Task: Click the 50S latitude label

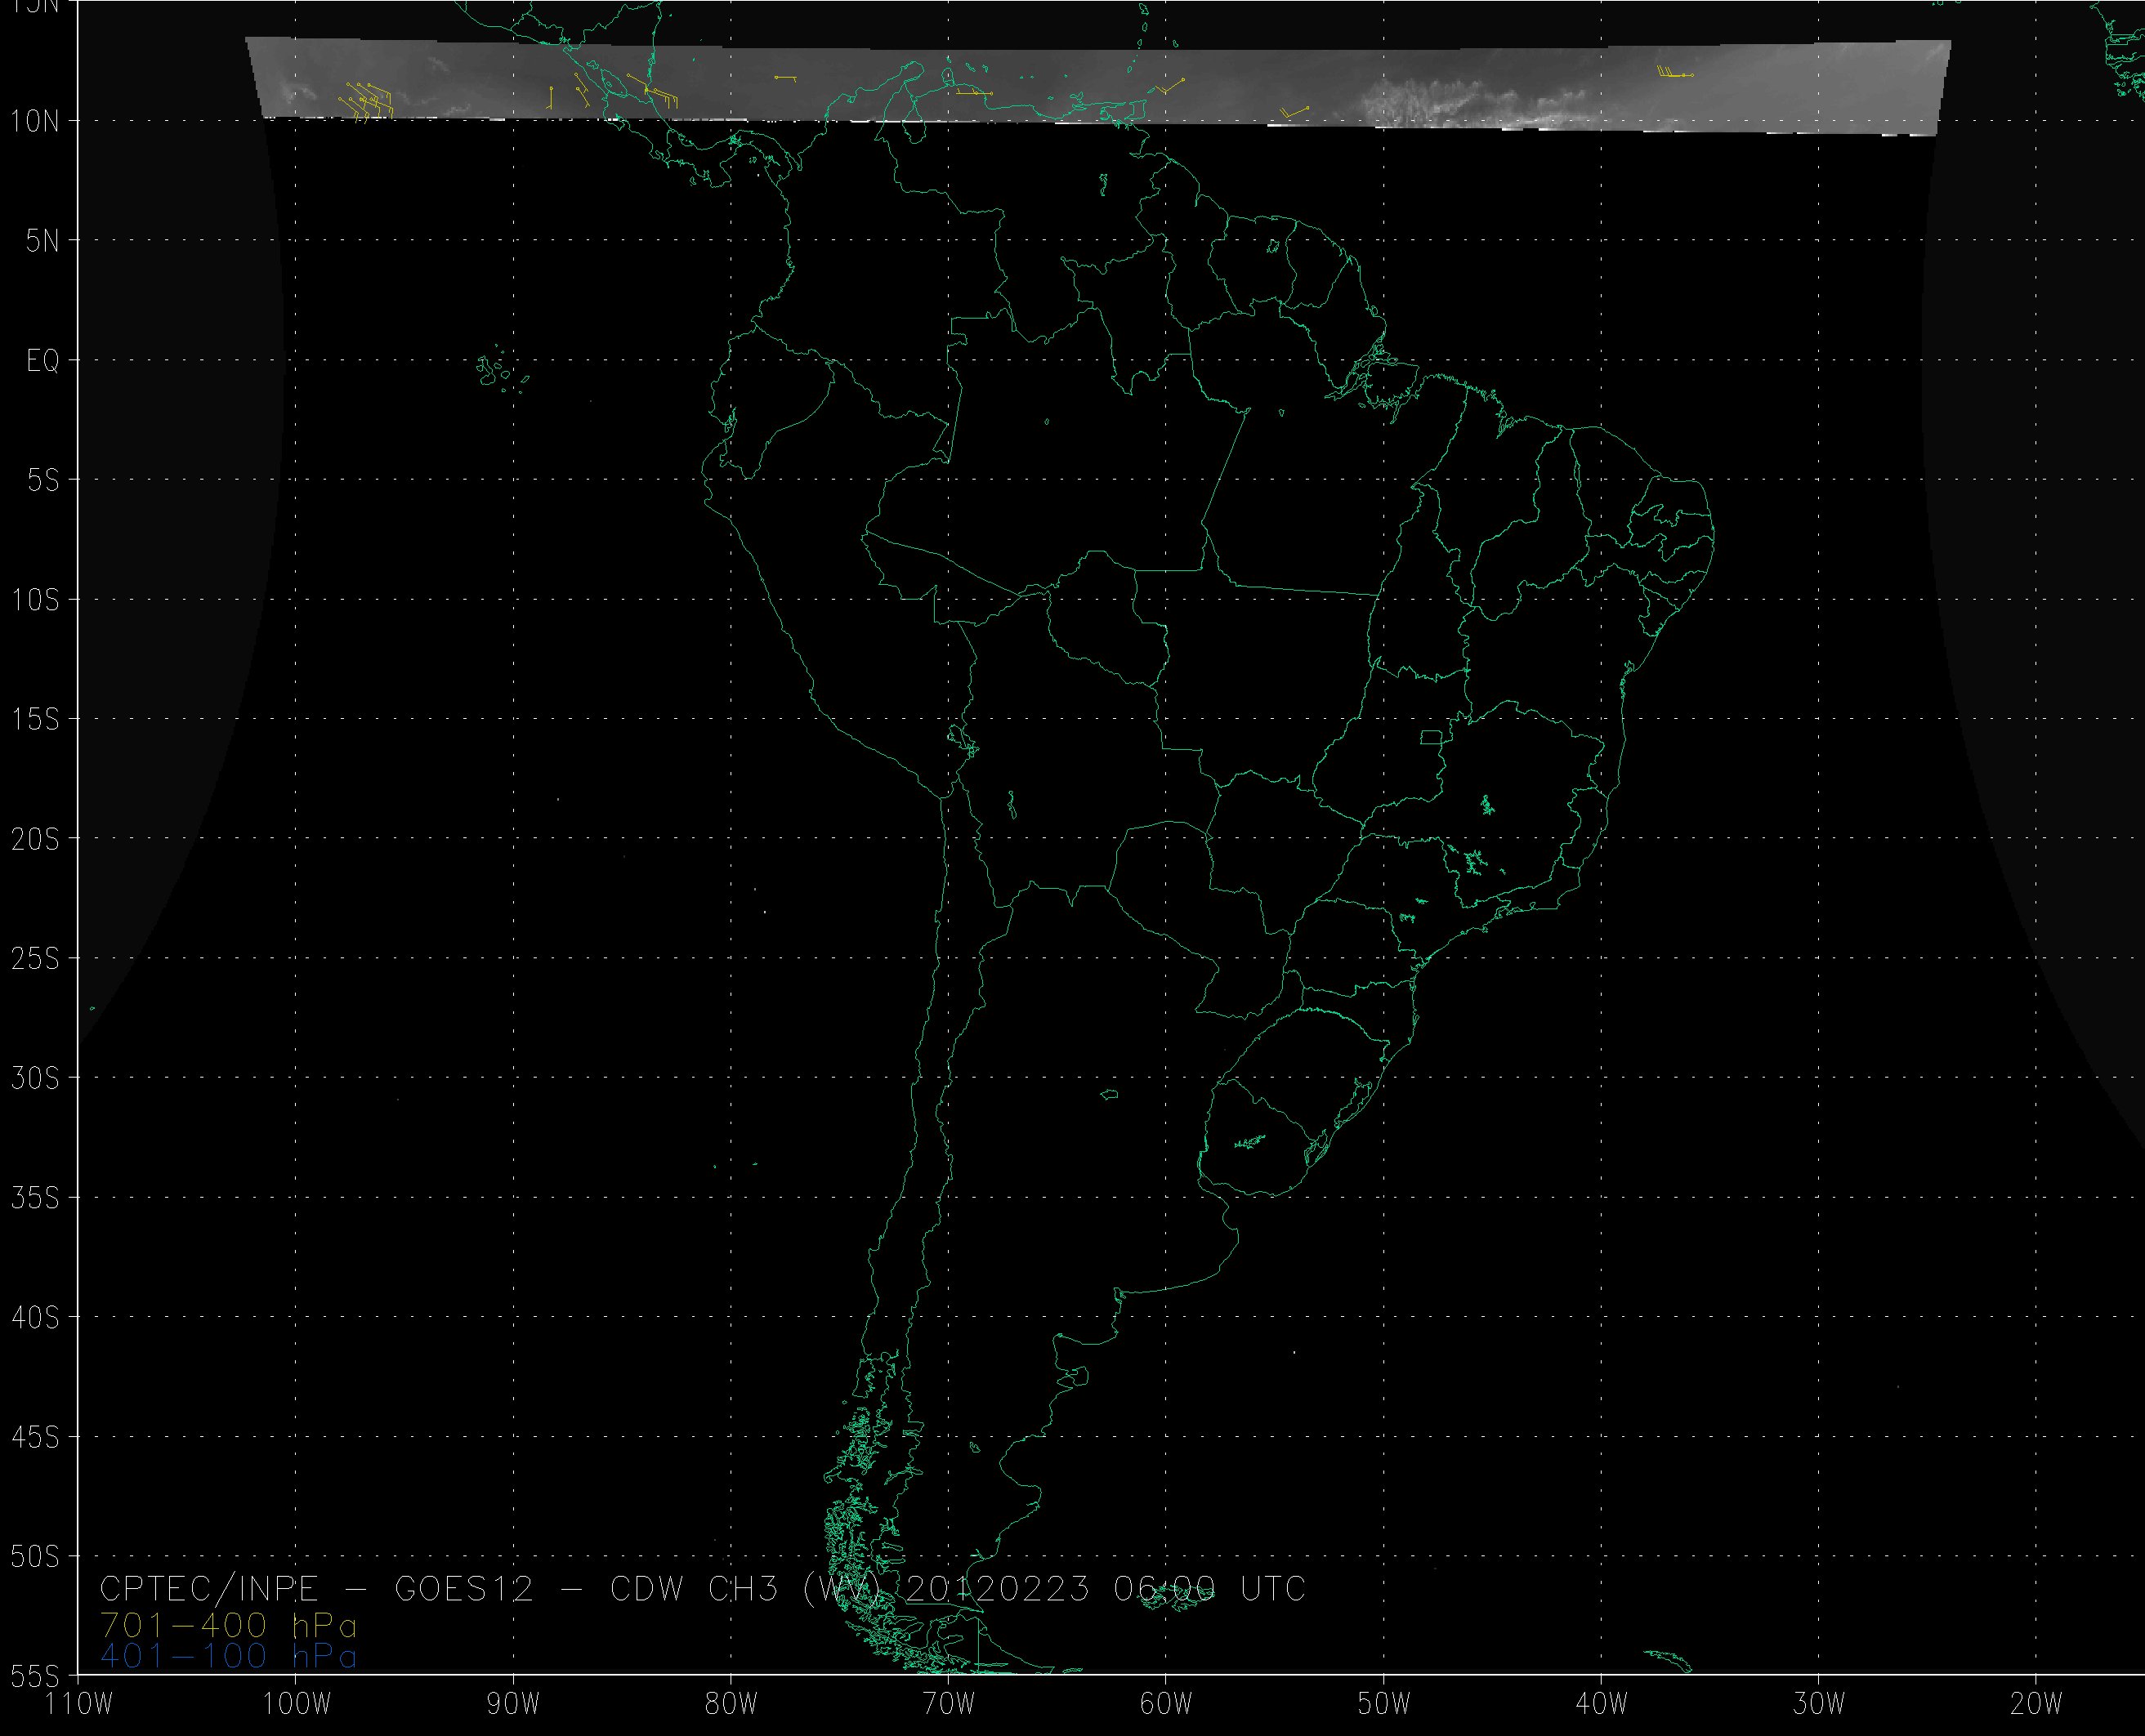Action: click(35, 1558)
